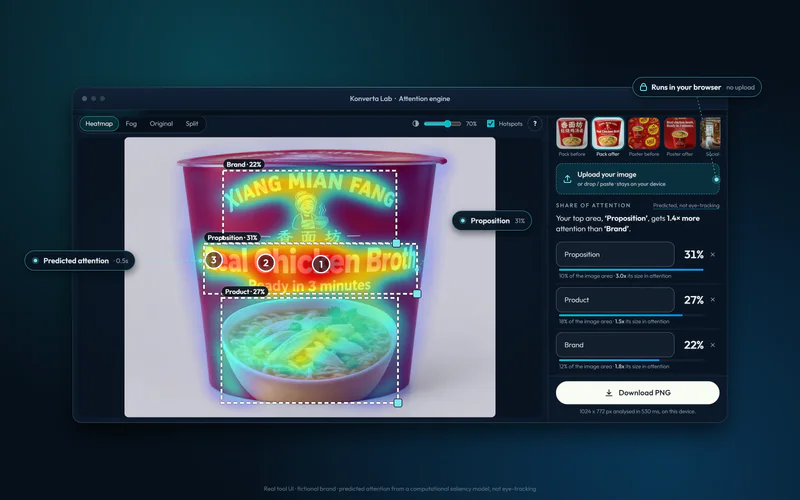Click the Download PNG button
This screenshot has height=500, width=800.
tap(638, 392)
